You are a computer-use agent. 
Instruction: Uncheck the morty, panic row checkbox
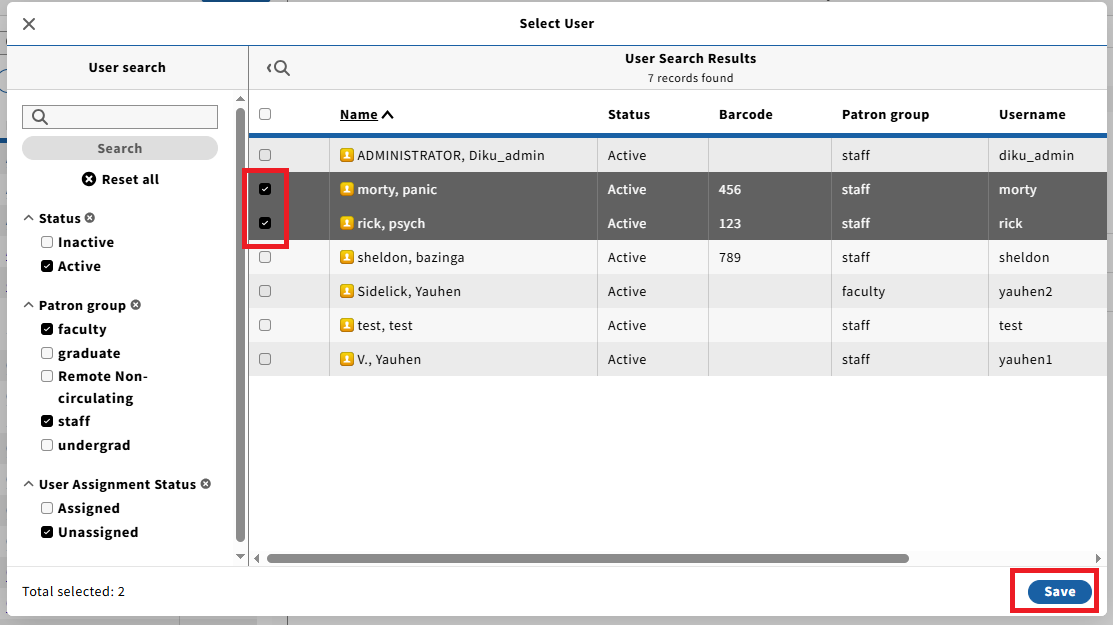(x=265, y=189)
